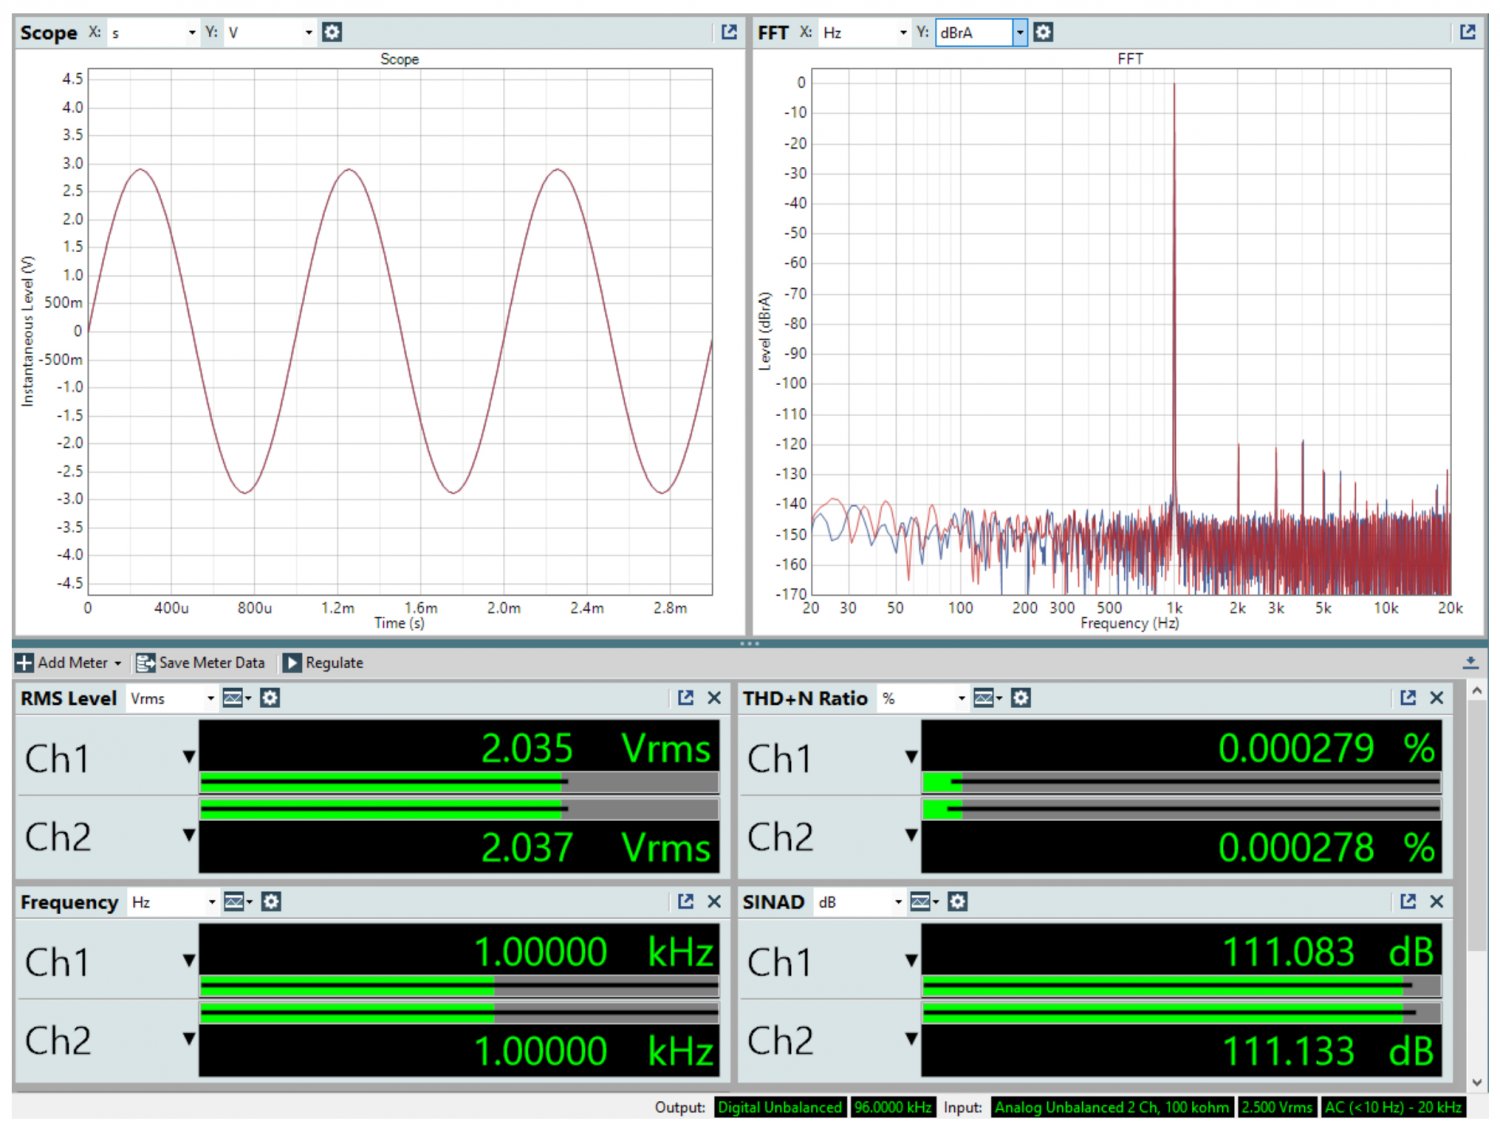Open Scope Y axis unit dropdown
1500x1135 pixels.
coord(270,33)
